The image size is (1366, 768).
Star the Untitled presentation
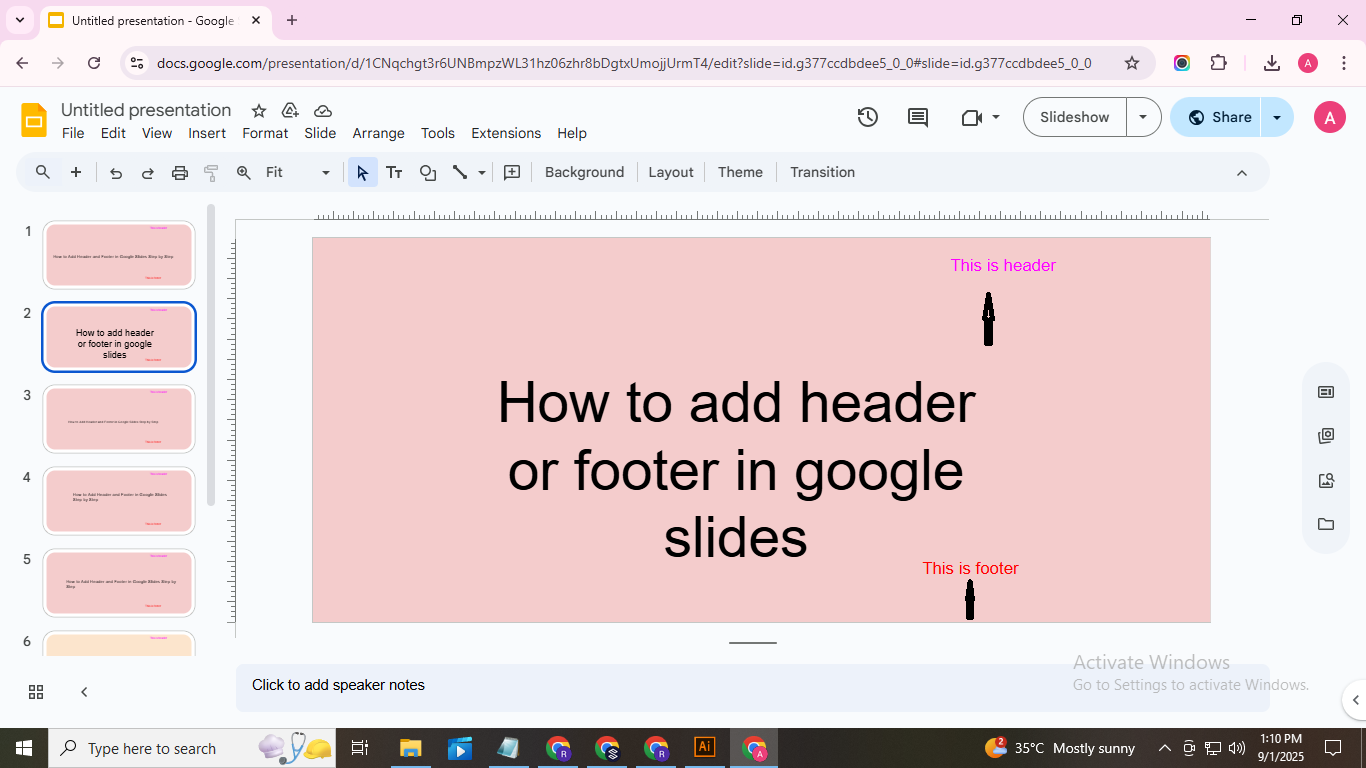[x=259, y=111]
